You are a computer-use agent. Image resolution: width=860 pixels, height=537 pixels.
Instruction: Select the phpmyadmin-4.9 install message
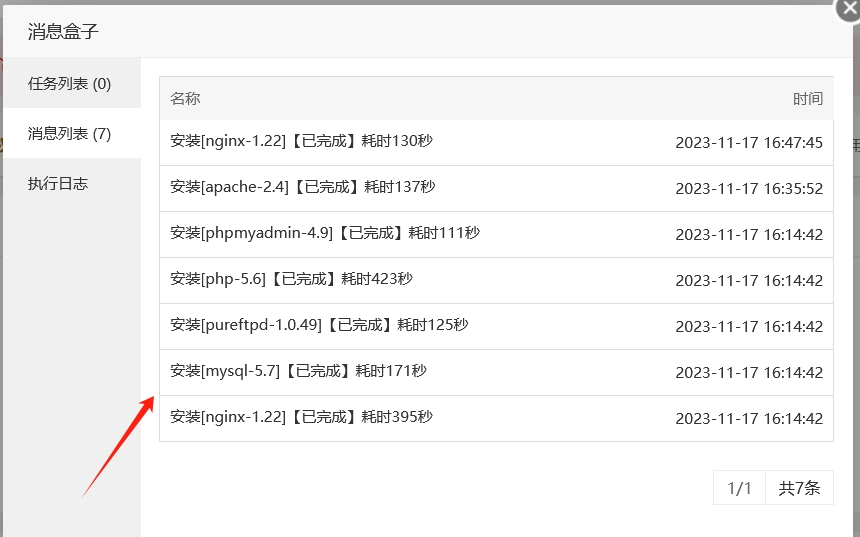pyautogui.click(x=324, y=234)
